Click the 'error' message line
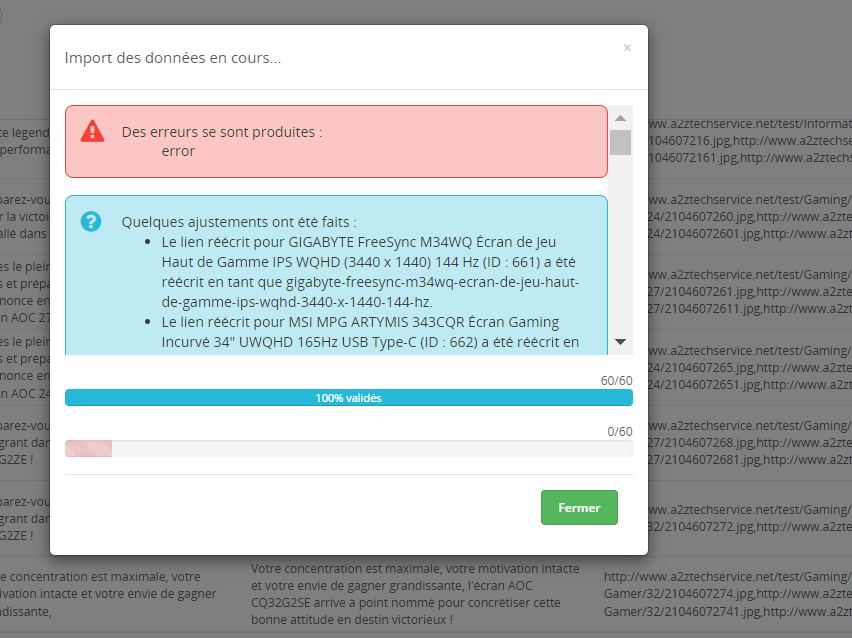Screen dimensions: 852x638 click(x=178, y=151)
